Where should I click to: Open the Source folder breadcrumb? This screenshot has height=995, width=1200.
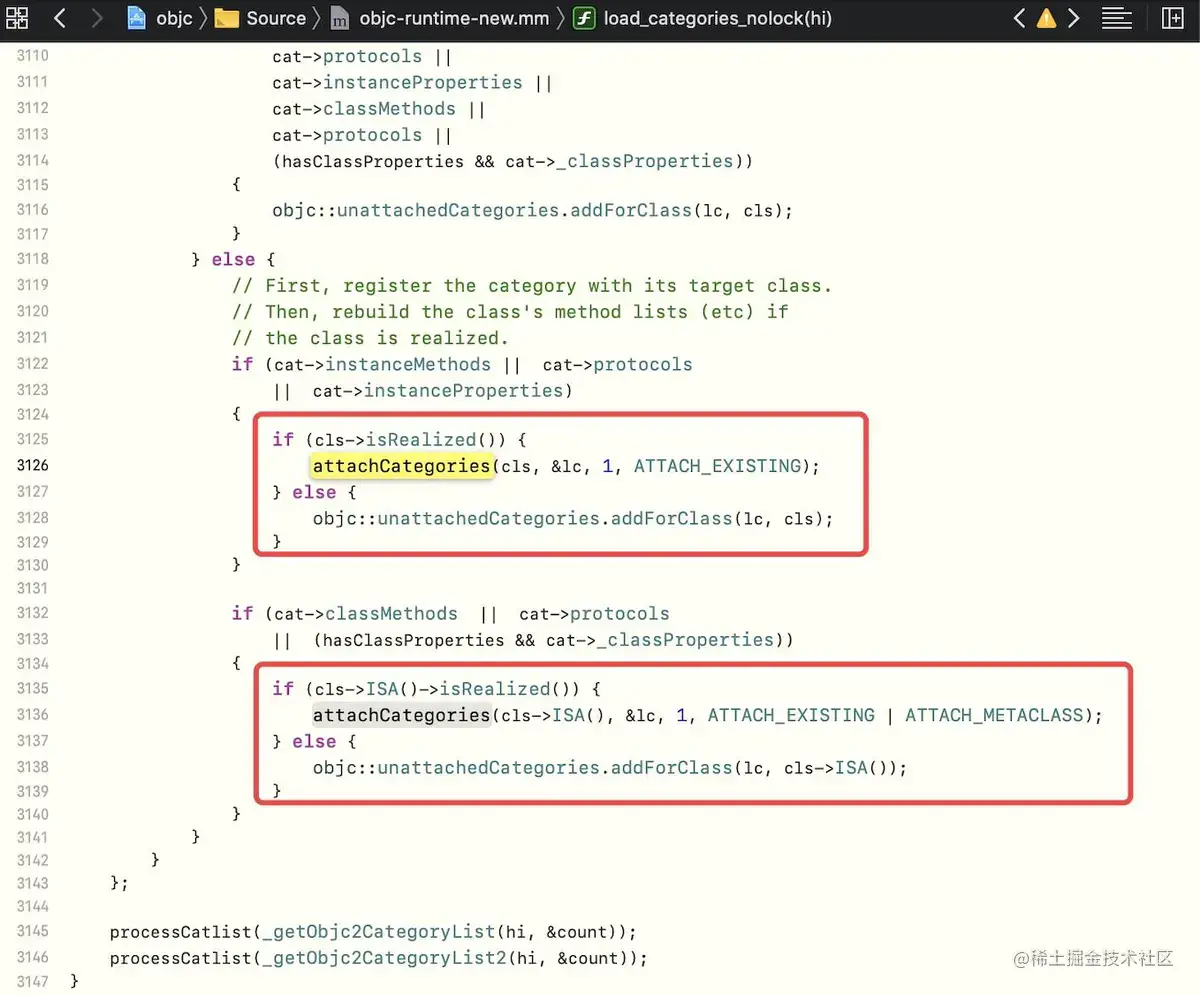(x=276, y=18)
